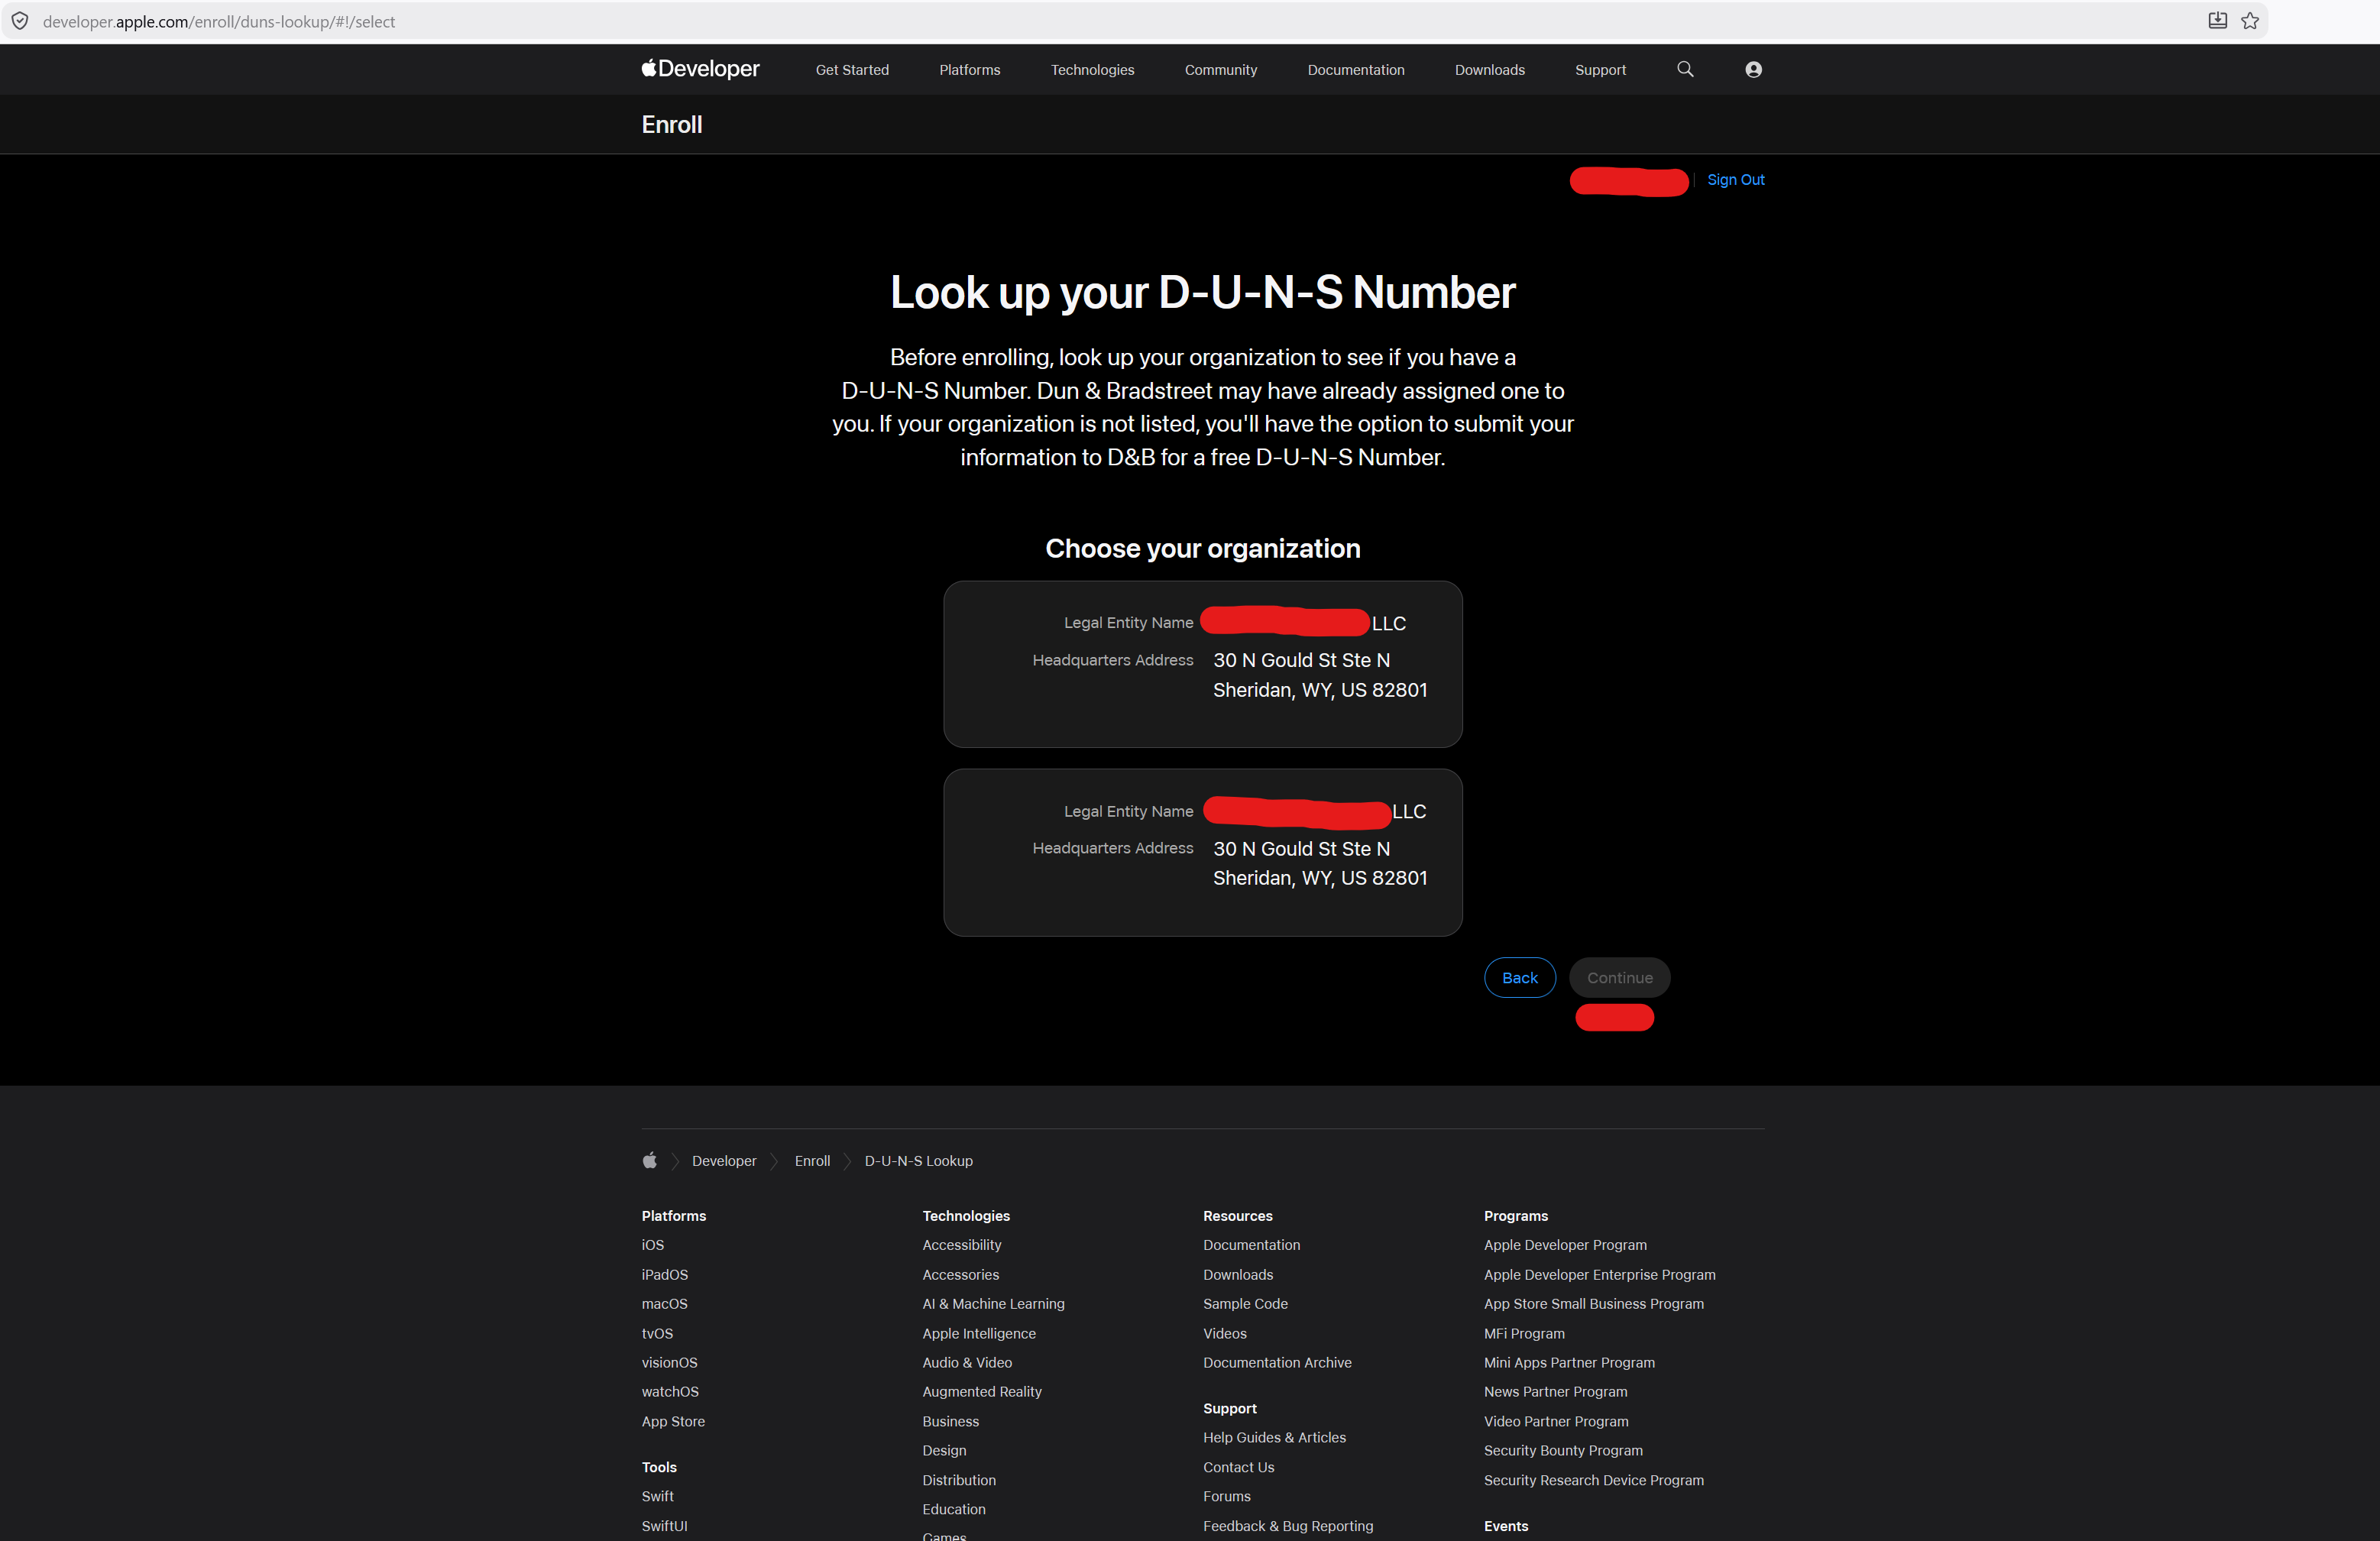Click the Back button
This screenshot has width=2380, height=1541.
1519,978
